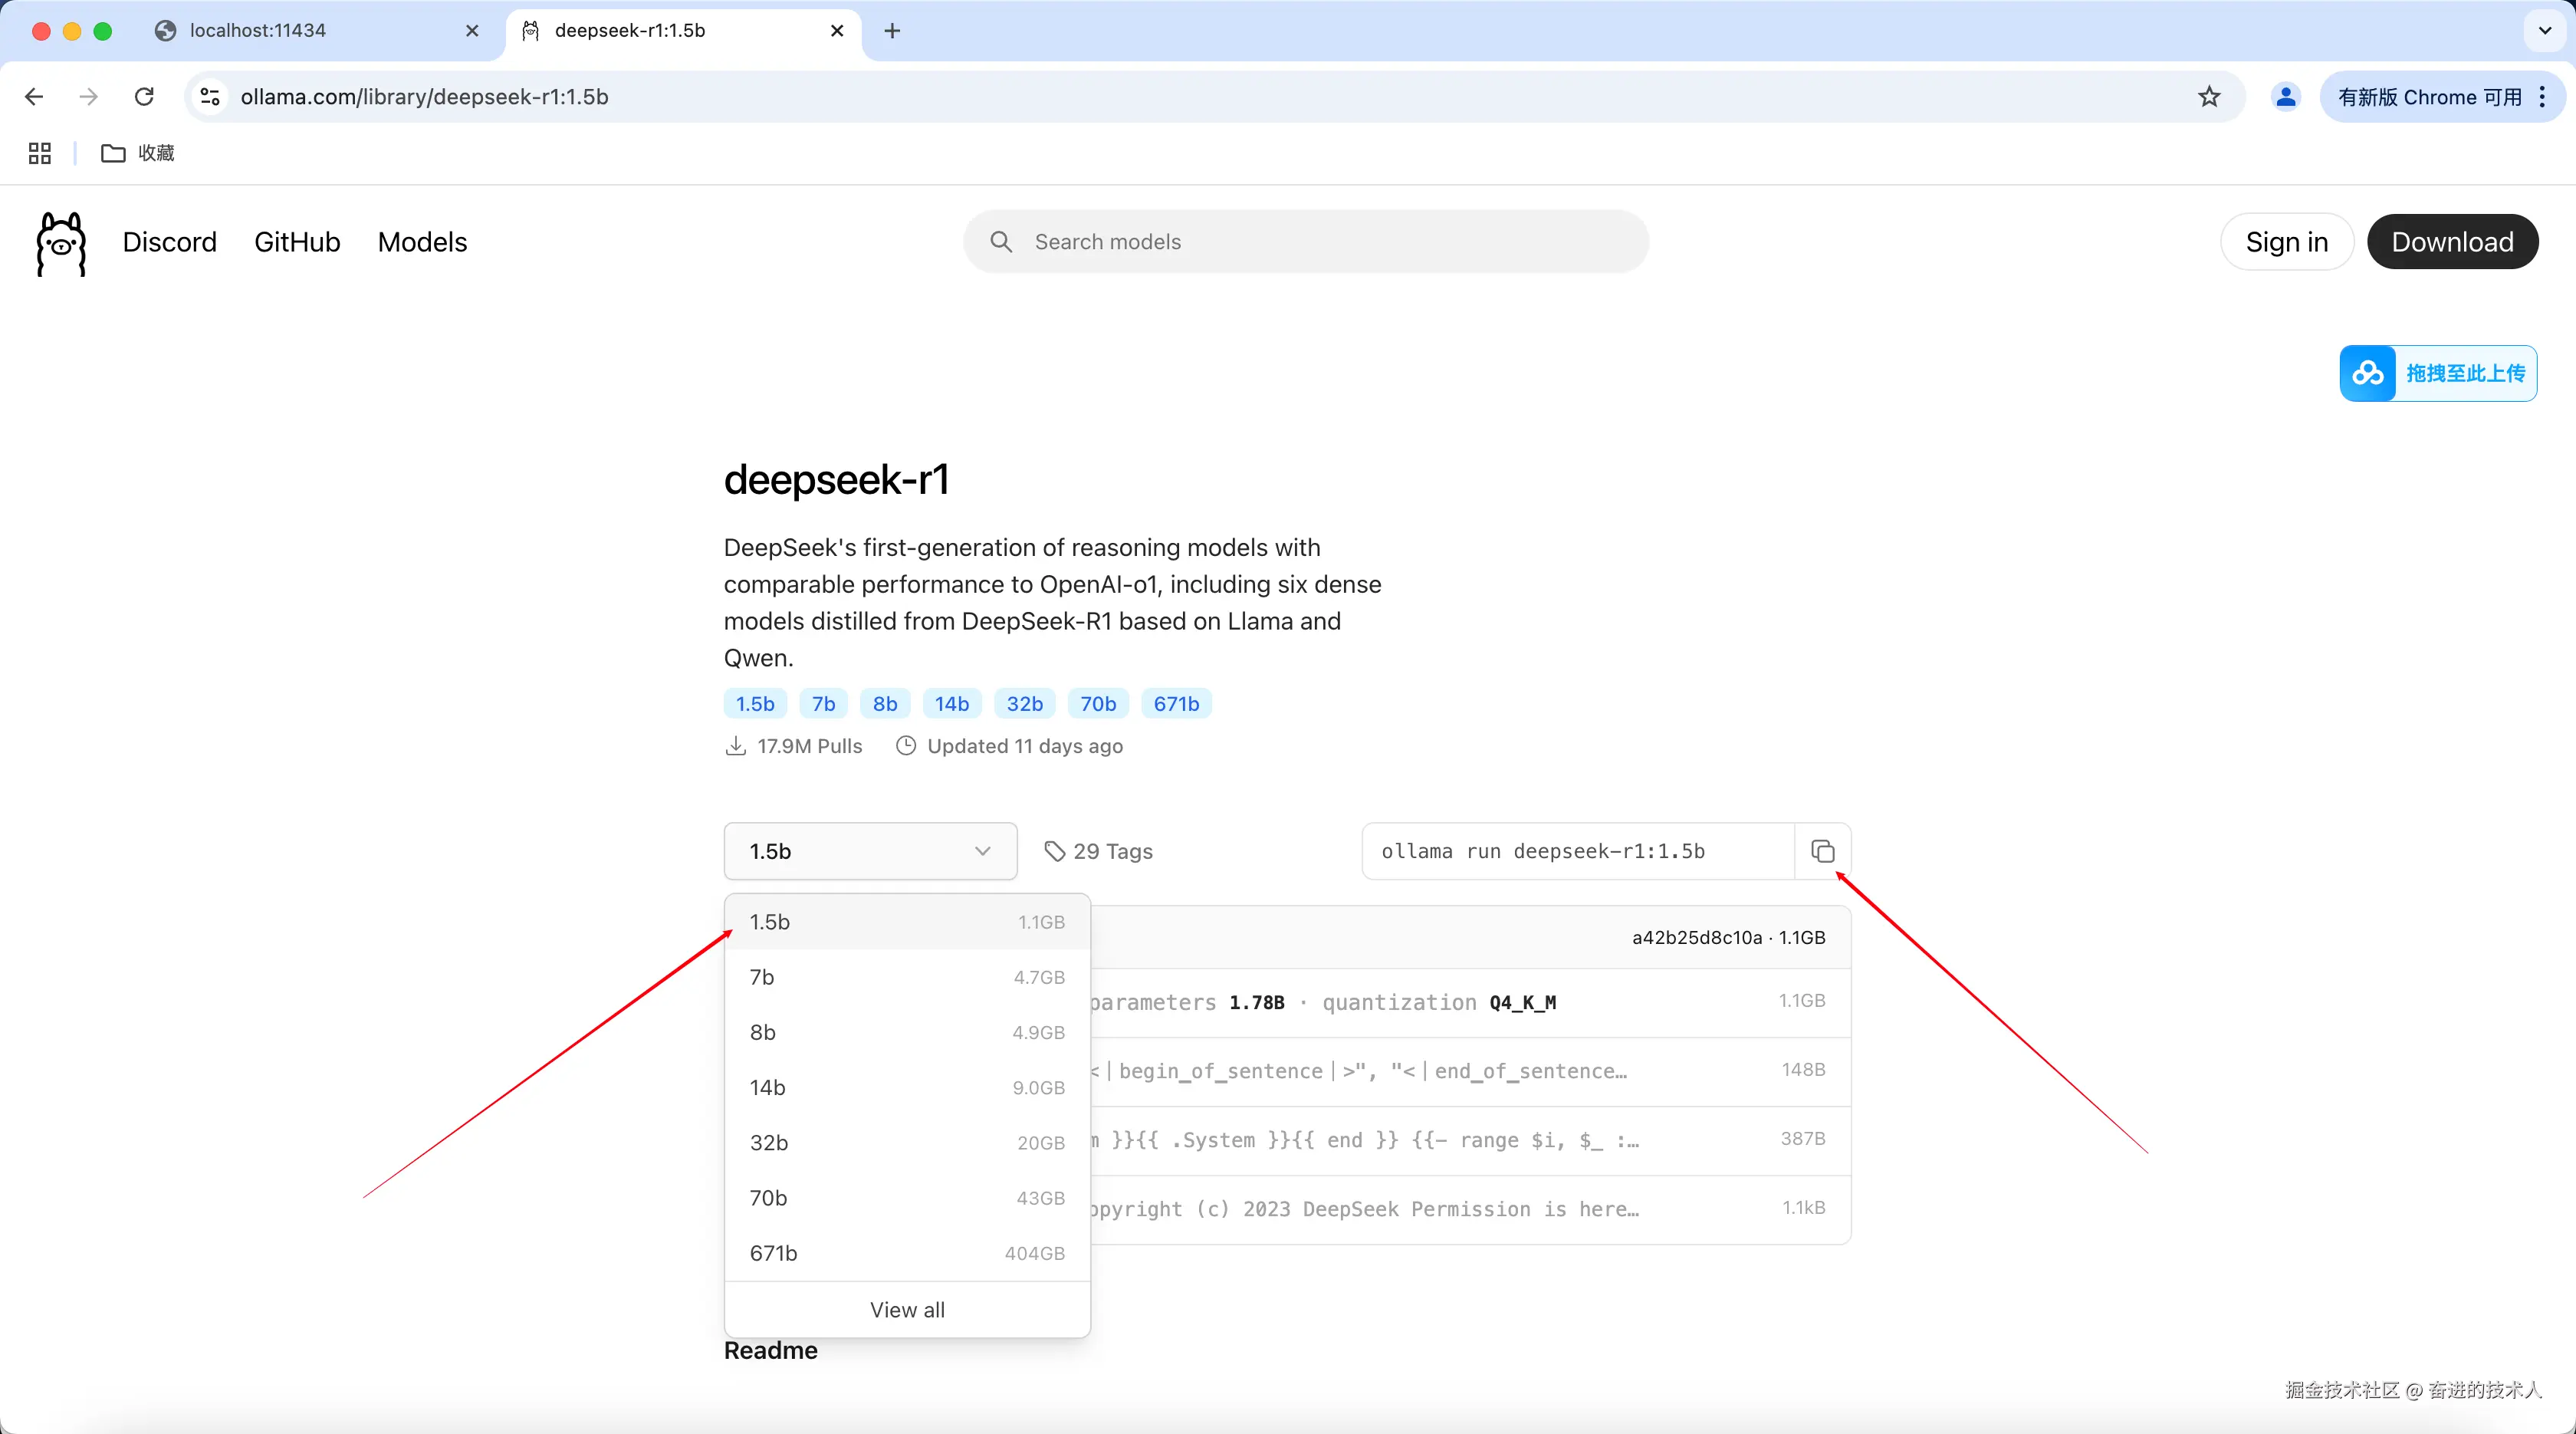2576x1434 pixels.
Task: Click the Ollama llama logo
Action: coord(61,243)
